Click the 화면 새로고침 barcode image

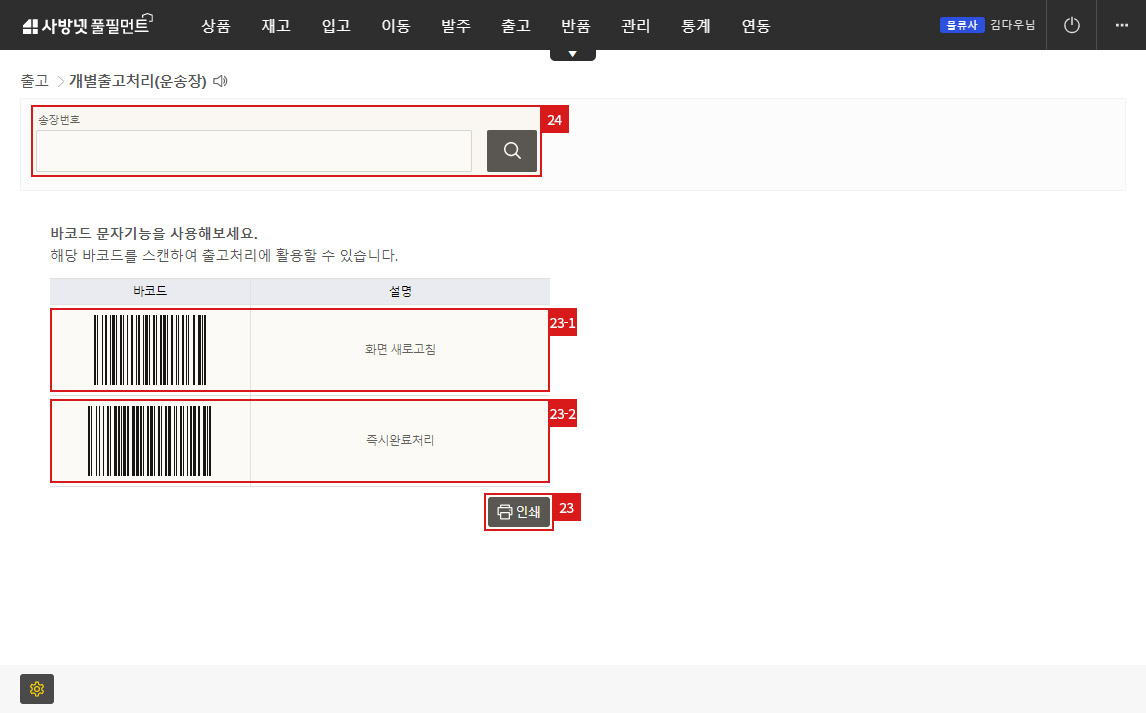point(150,350)
